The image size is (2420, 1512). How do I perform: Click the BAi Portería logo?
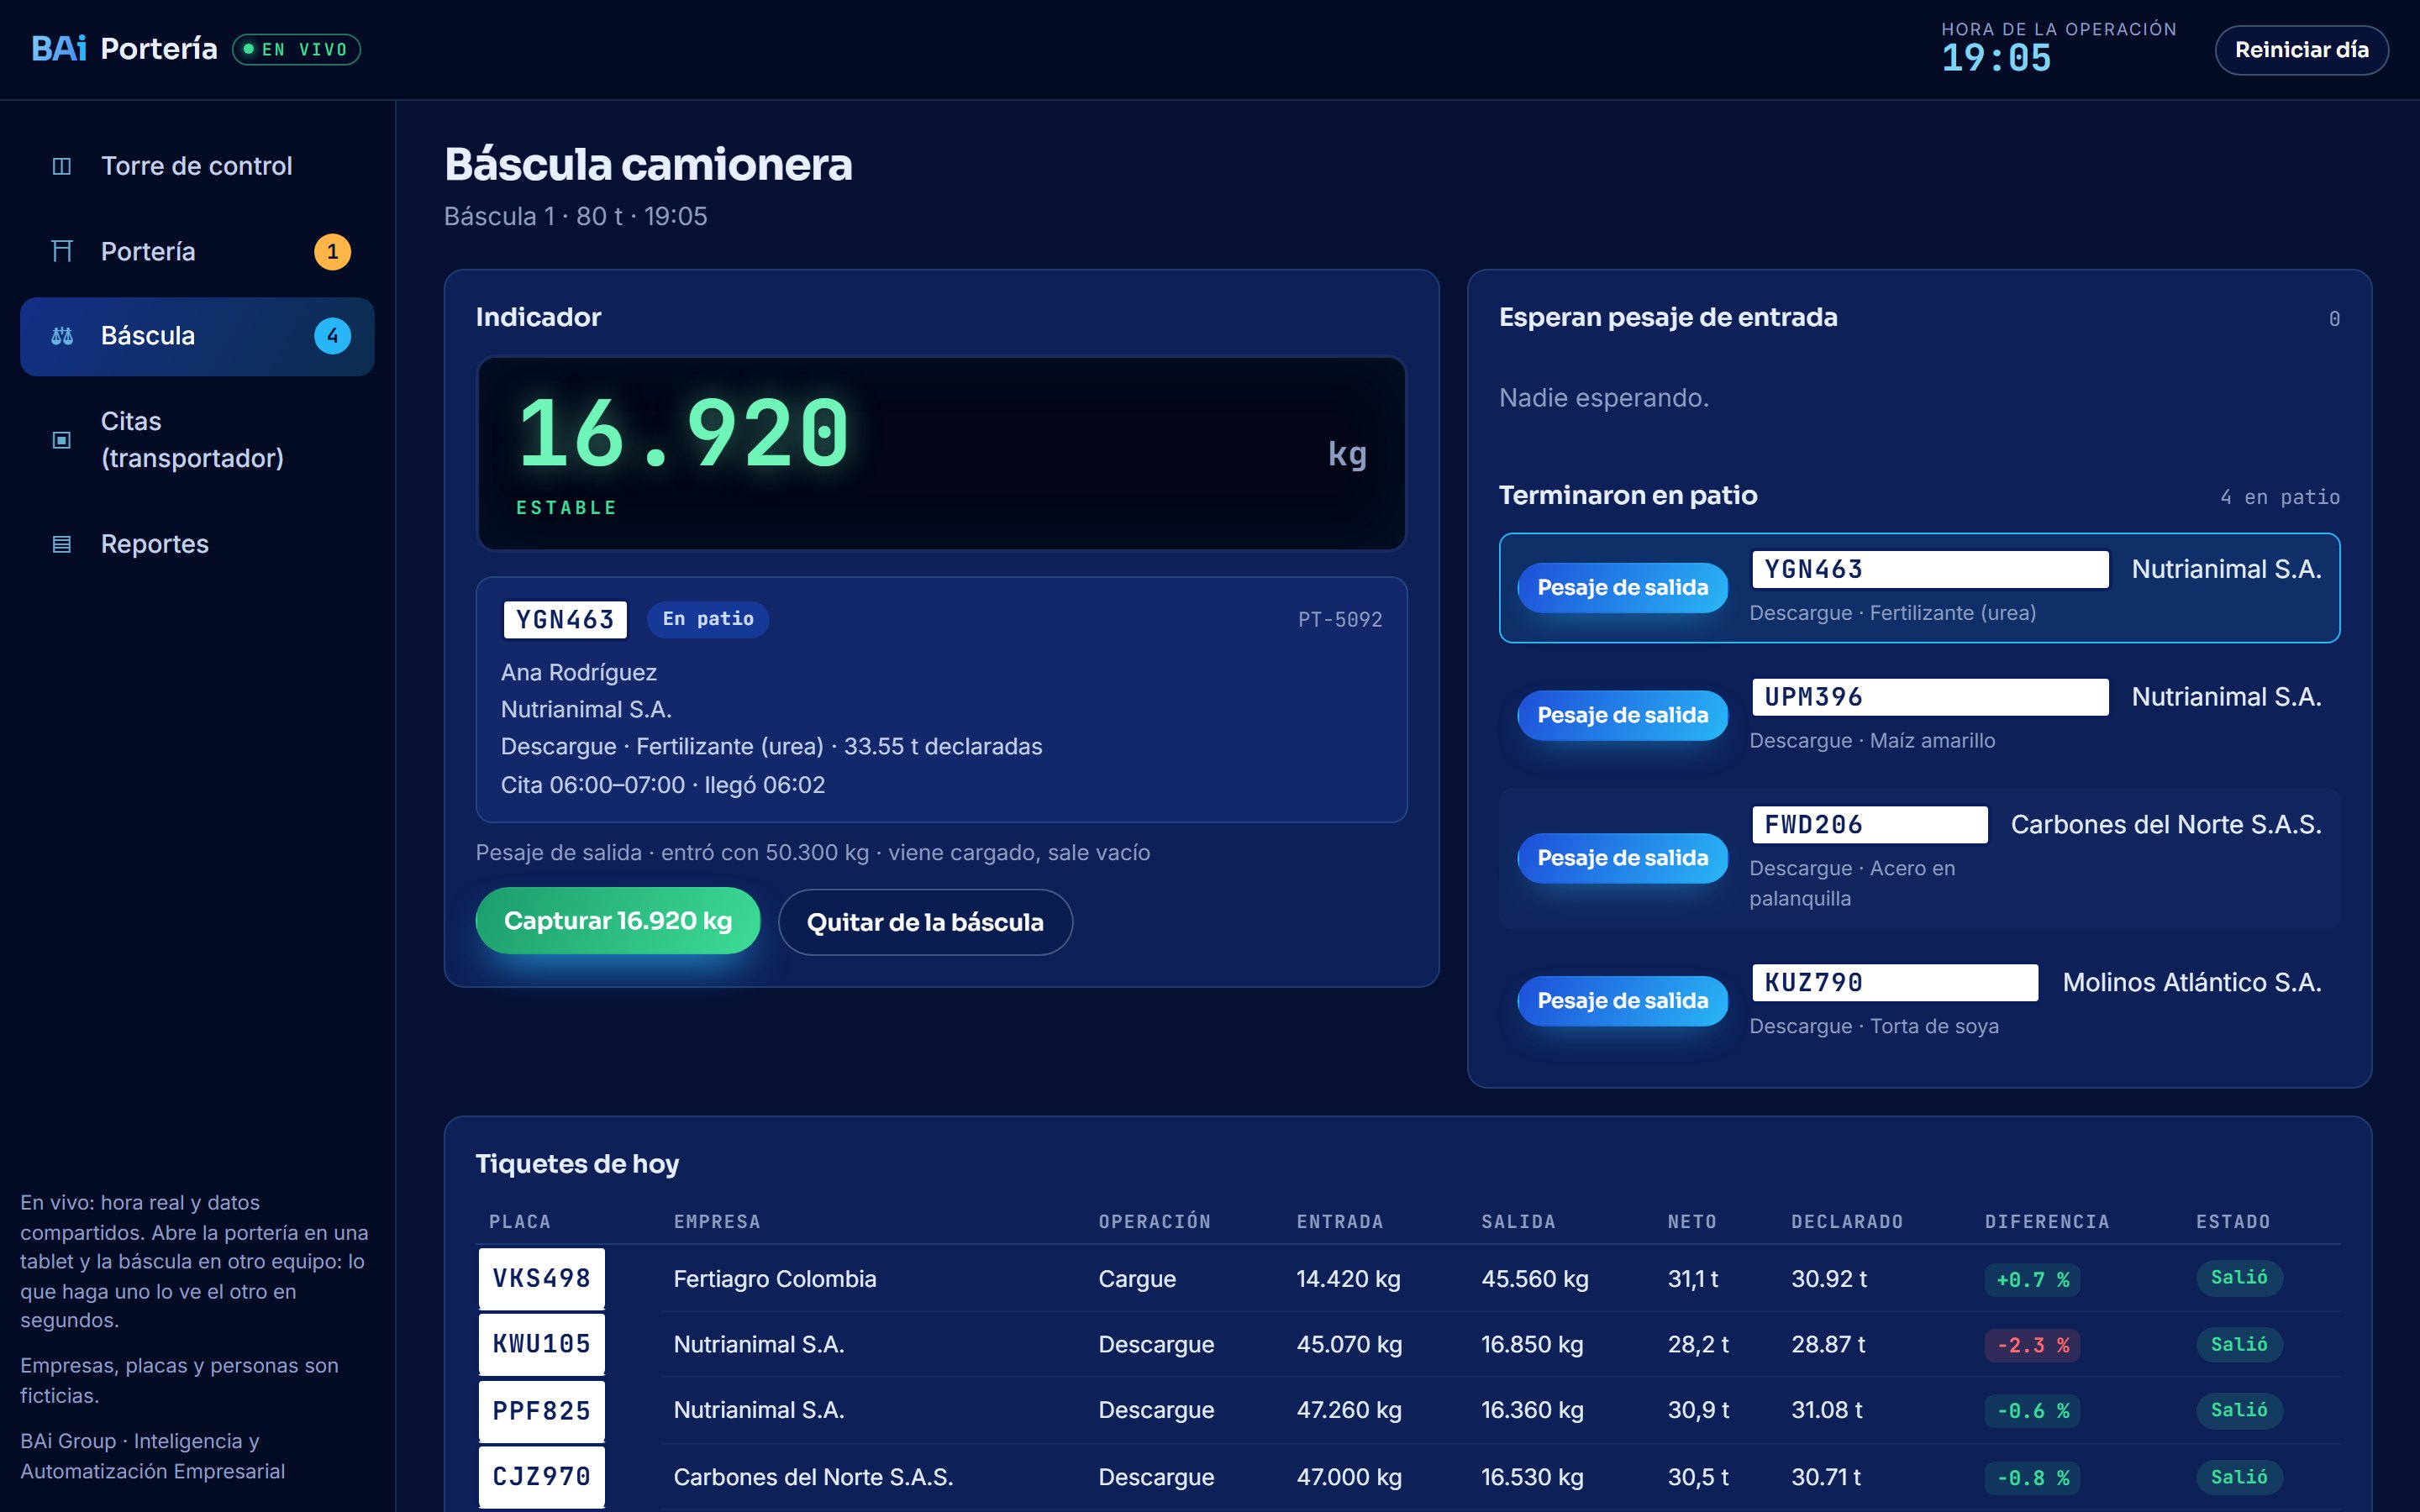[124, 48]
